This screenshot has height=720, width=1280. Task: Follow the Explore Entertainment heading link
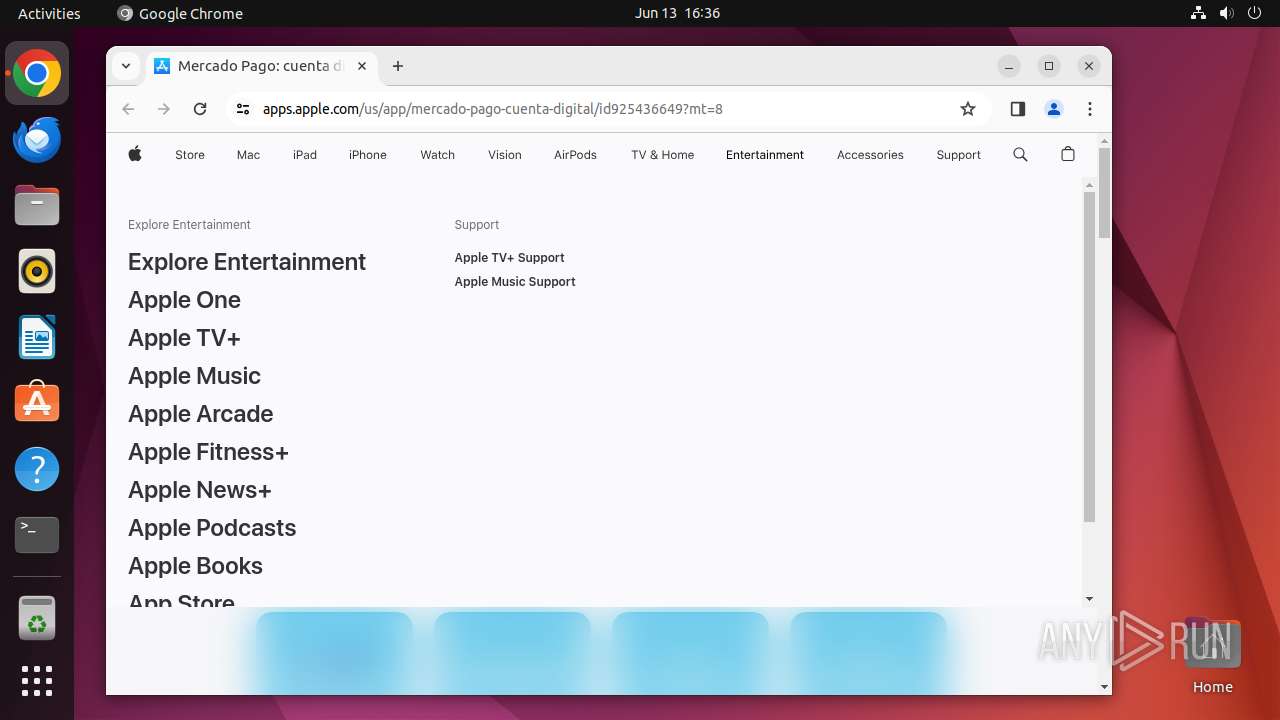(x=247, y=262)
